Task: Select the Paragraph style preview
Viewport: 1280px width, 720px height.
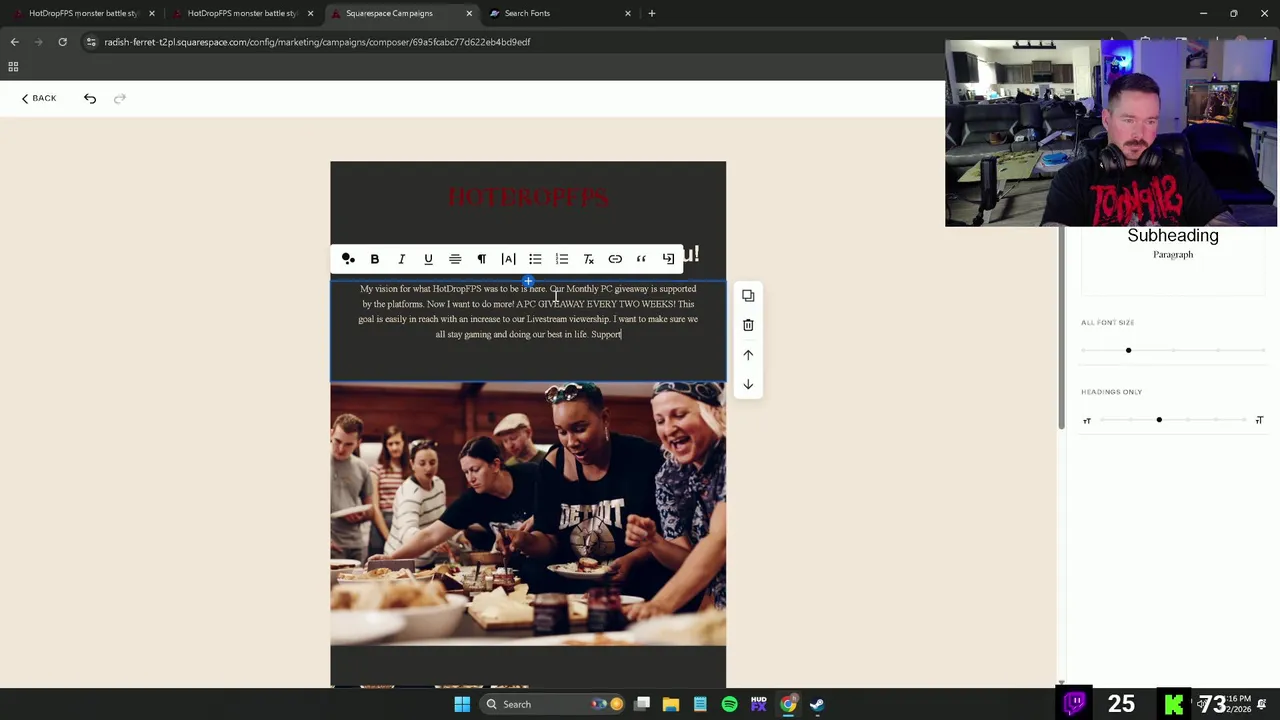Action: (1173, 255)
